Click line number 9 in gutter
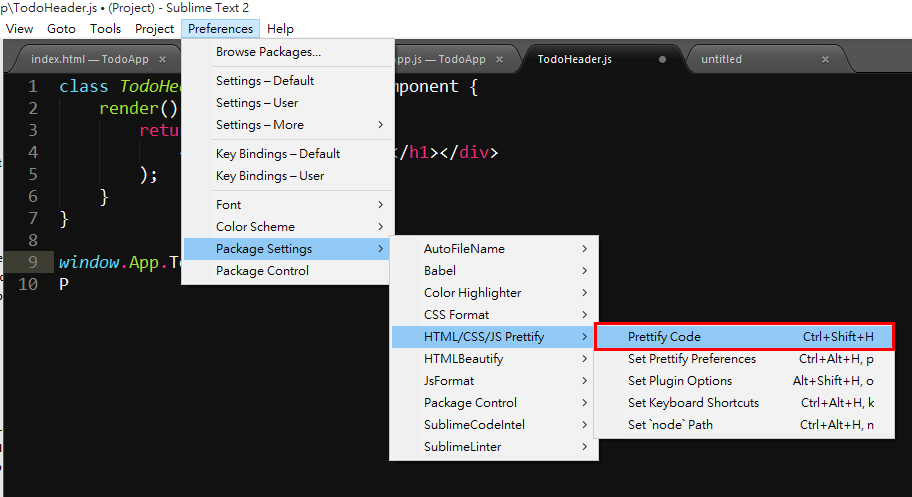 point(33,262)
